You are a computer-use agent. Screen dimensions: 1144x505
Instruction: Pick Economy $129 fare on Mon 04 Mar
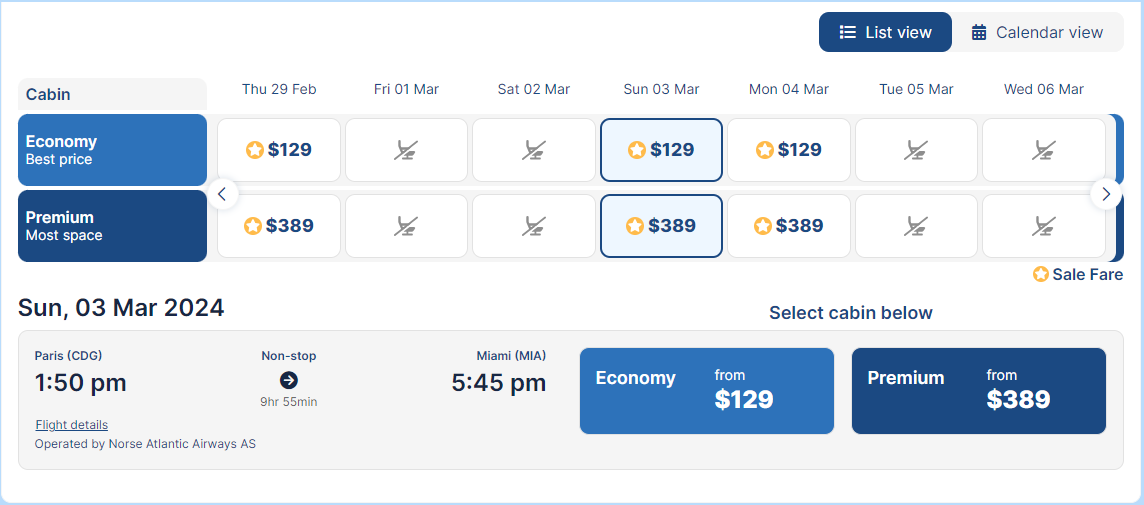tap(788, 150)
